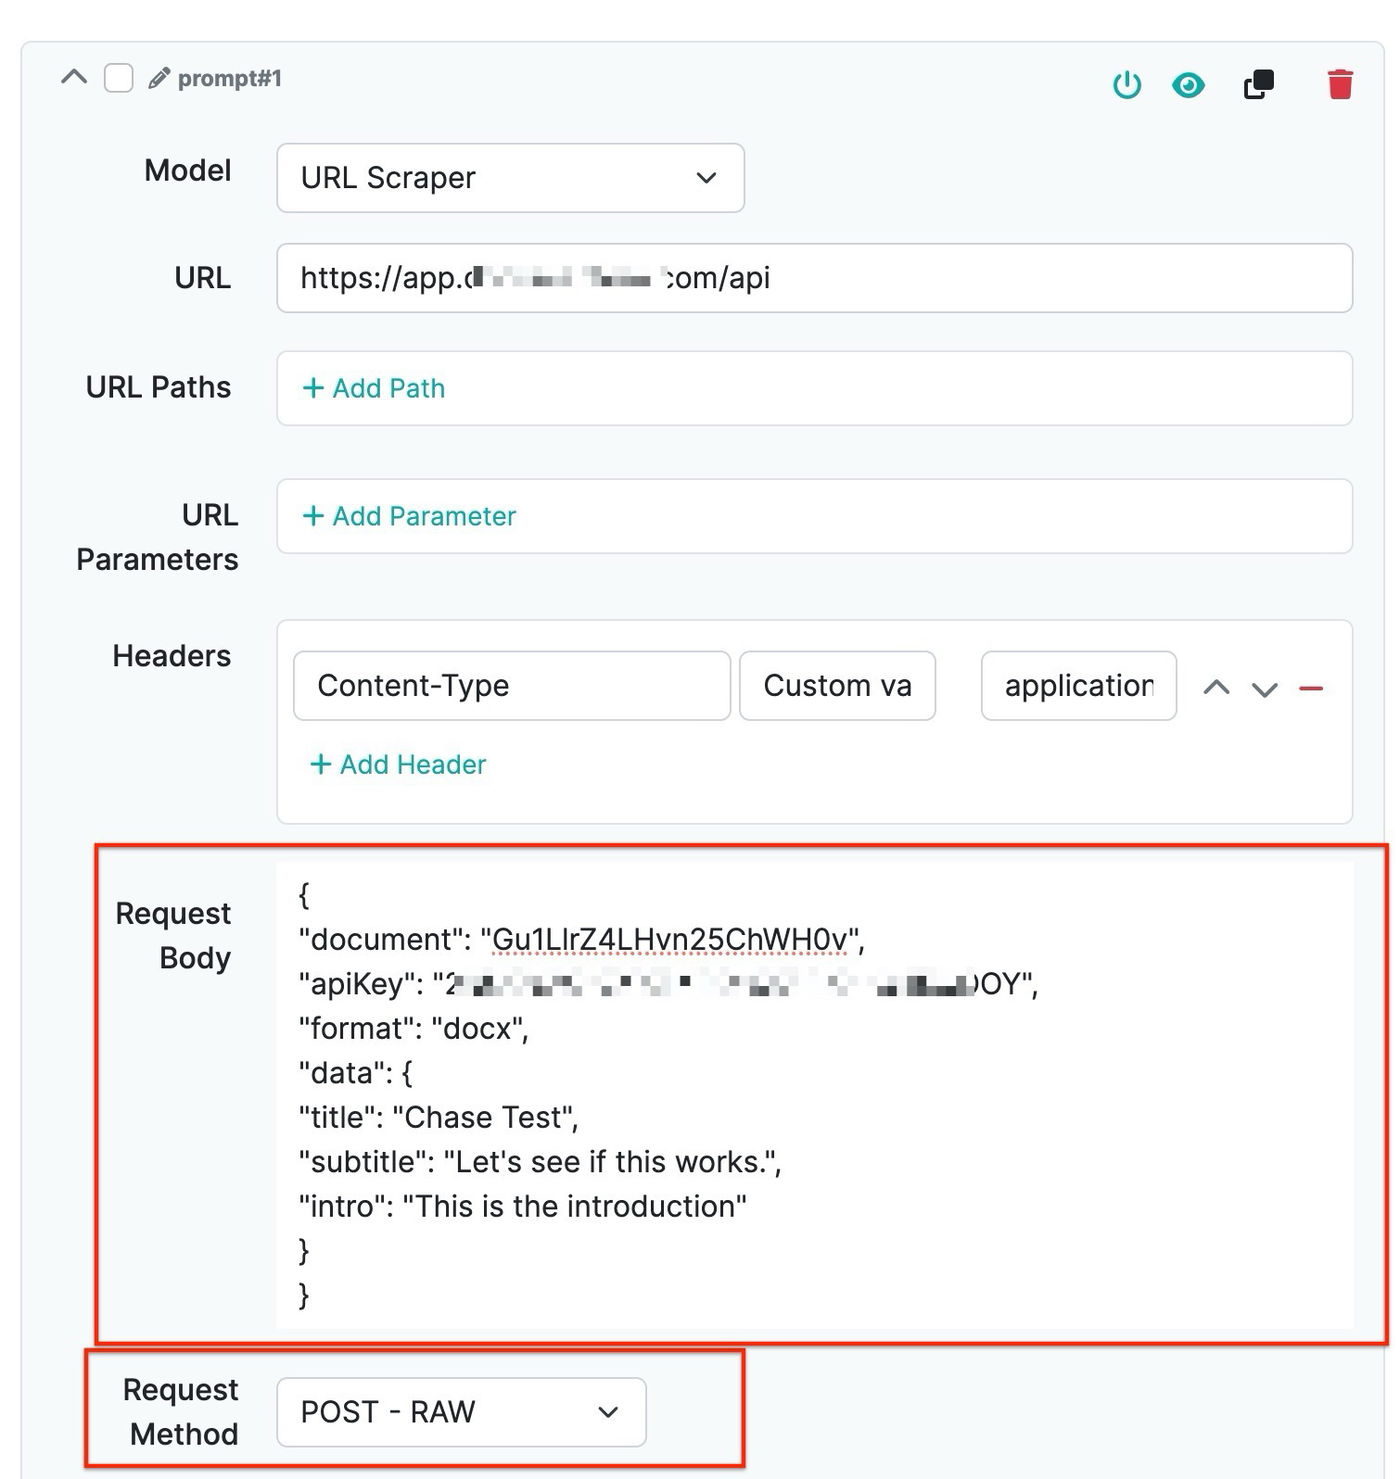Open the Model dropdown showing URL Scraper
The image size is (1400, 1479).
coord(510,178)
